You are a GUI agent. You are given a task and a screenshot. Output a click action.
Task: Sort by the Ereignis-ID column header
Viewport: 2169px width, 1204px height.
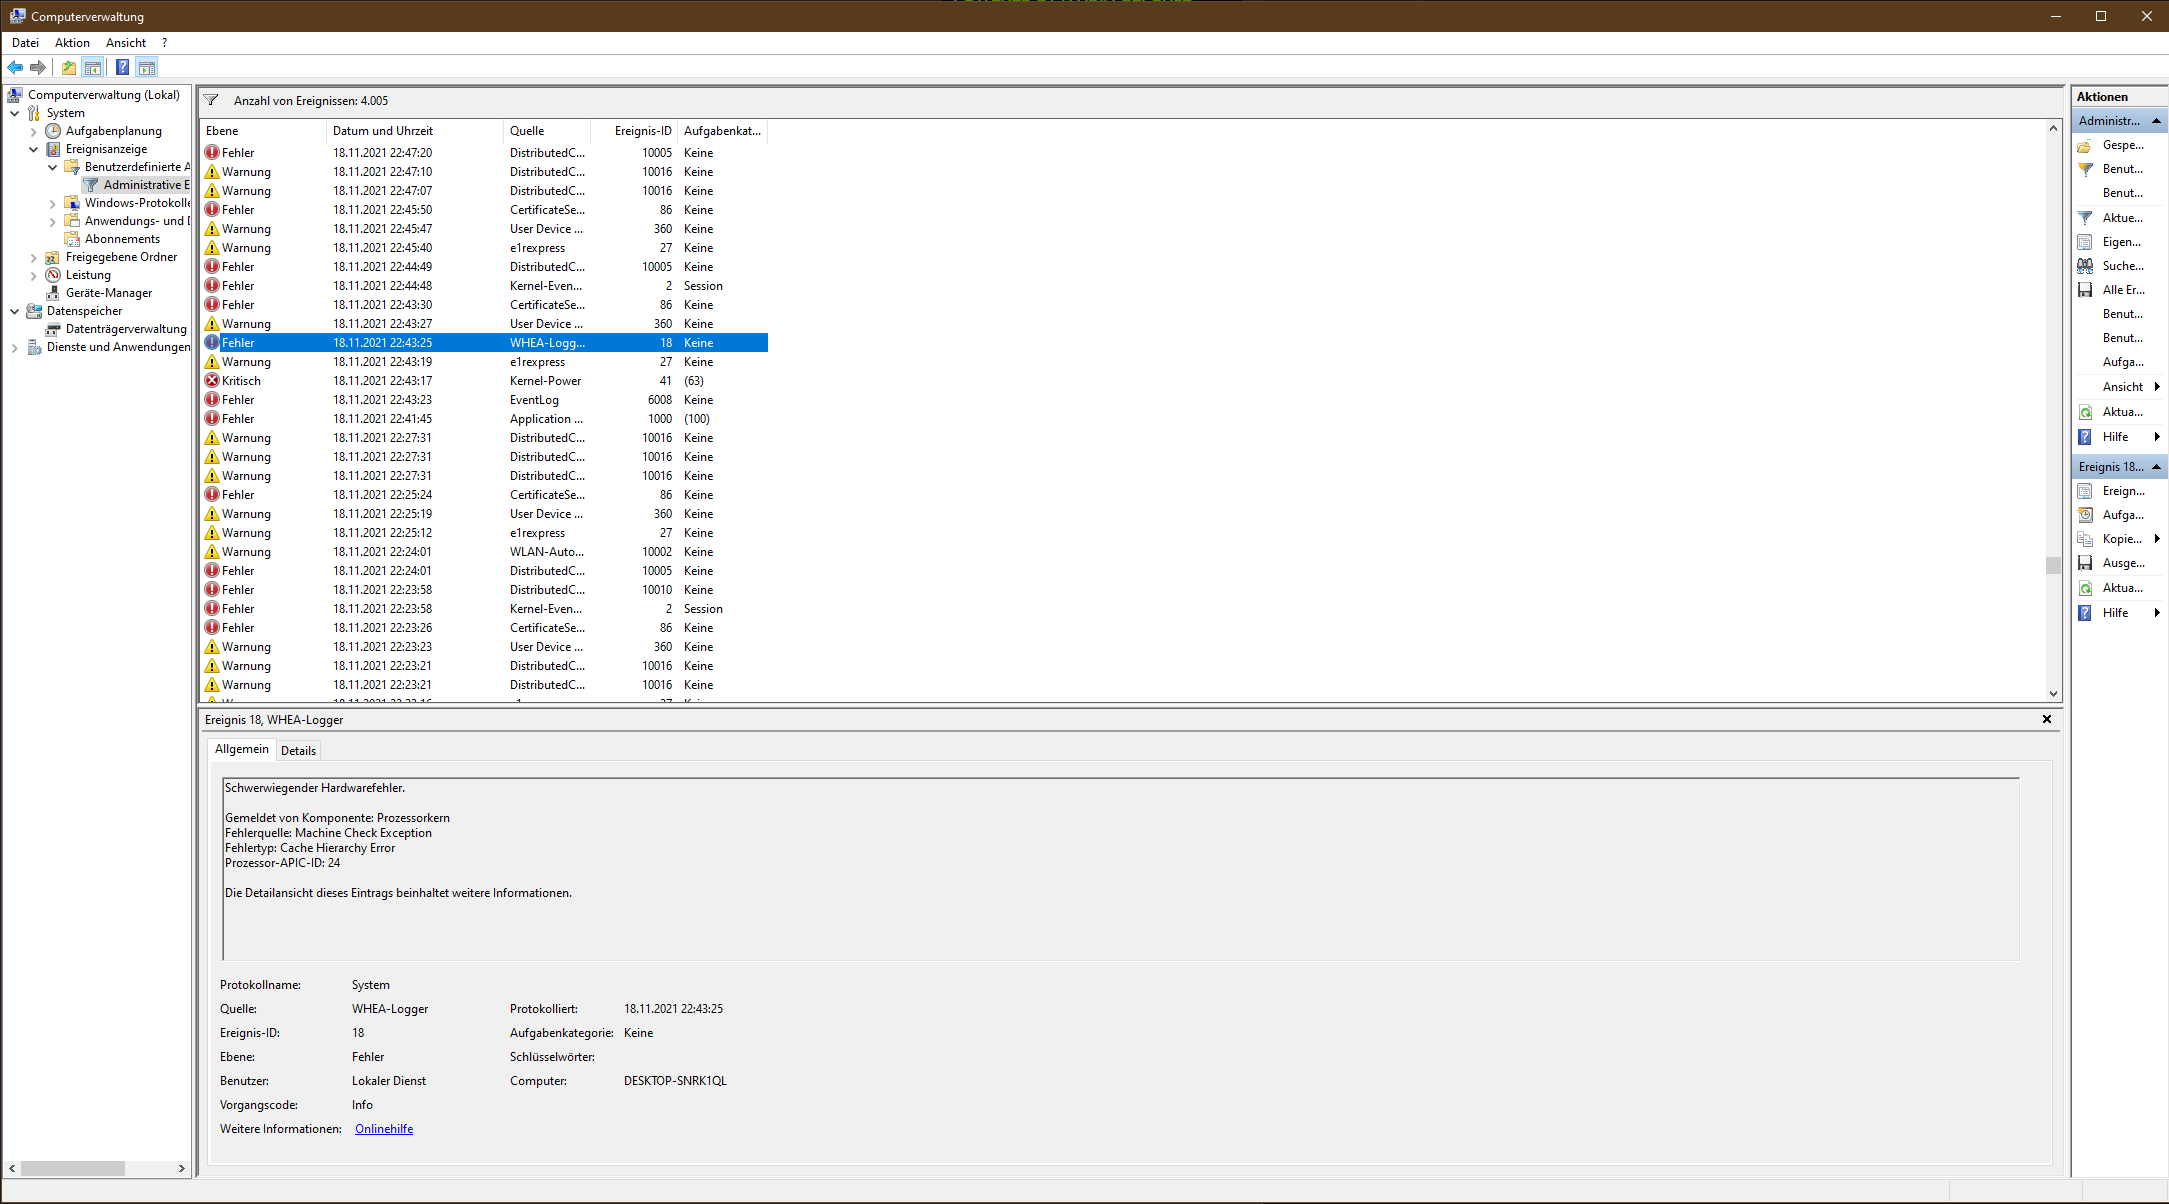(x=642, y=131)
